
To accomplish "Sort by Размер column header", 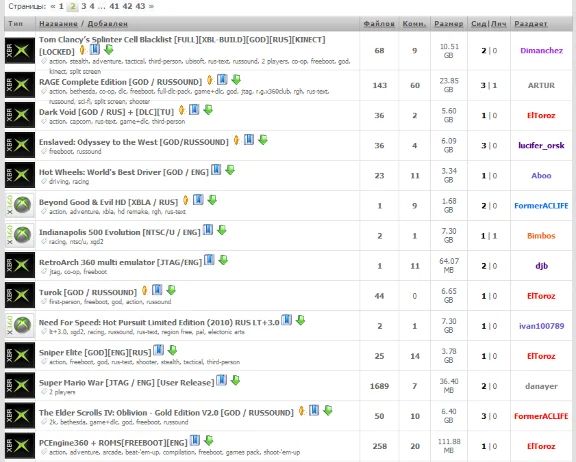I will pos(449,24).
